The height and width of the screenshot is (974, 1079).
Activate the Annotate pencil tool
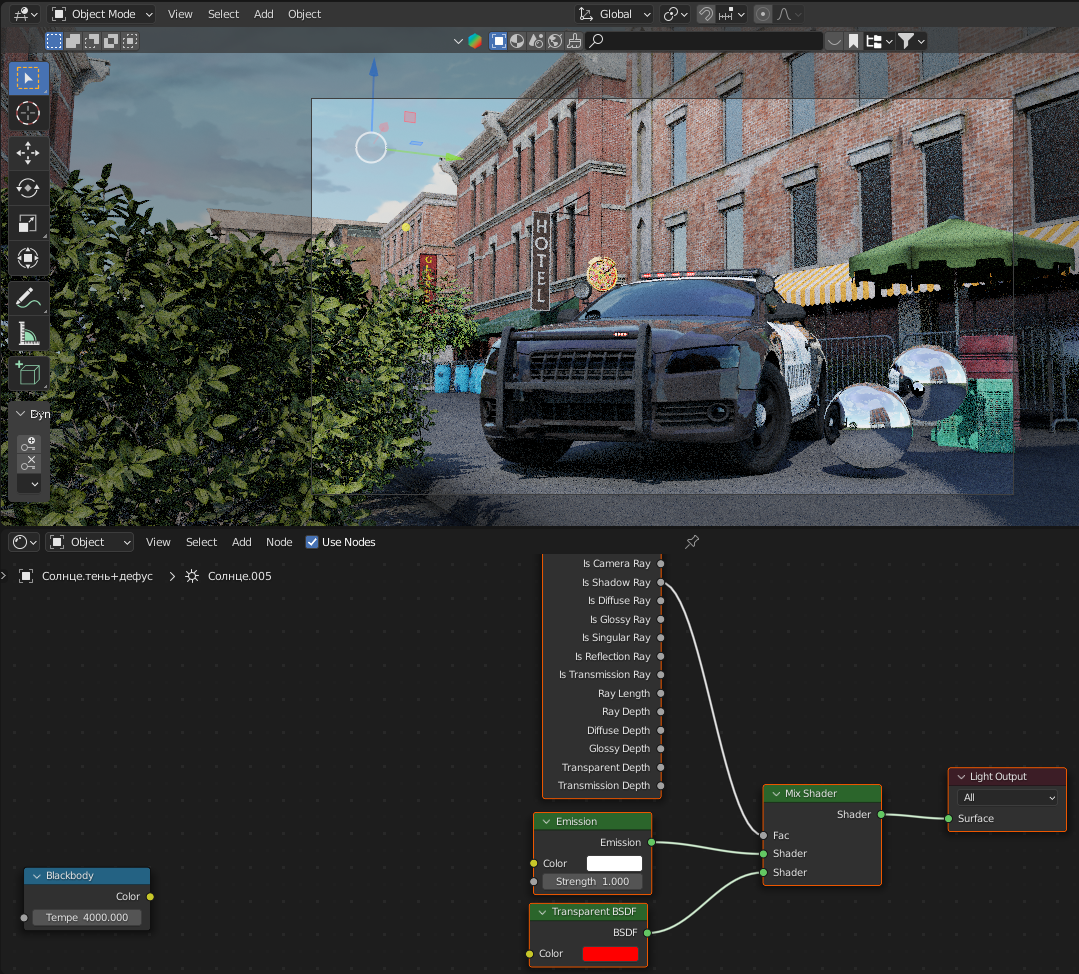point(28,298)
